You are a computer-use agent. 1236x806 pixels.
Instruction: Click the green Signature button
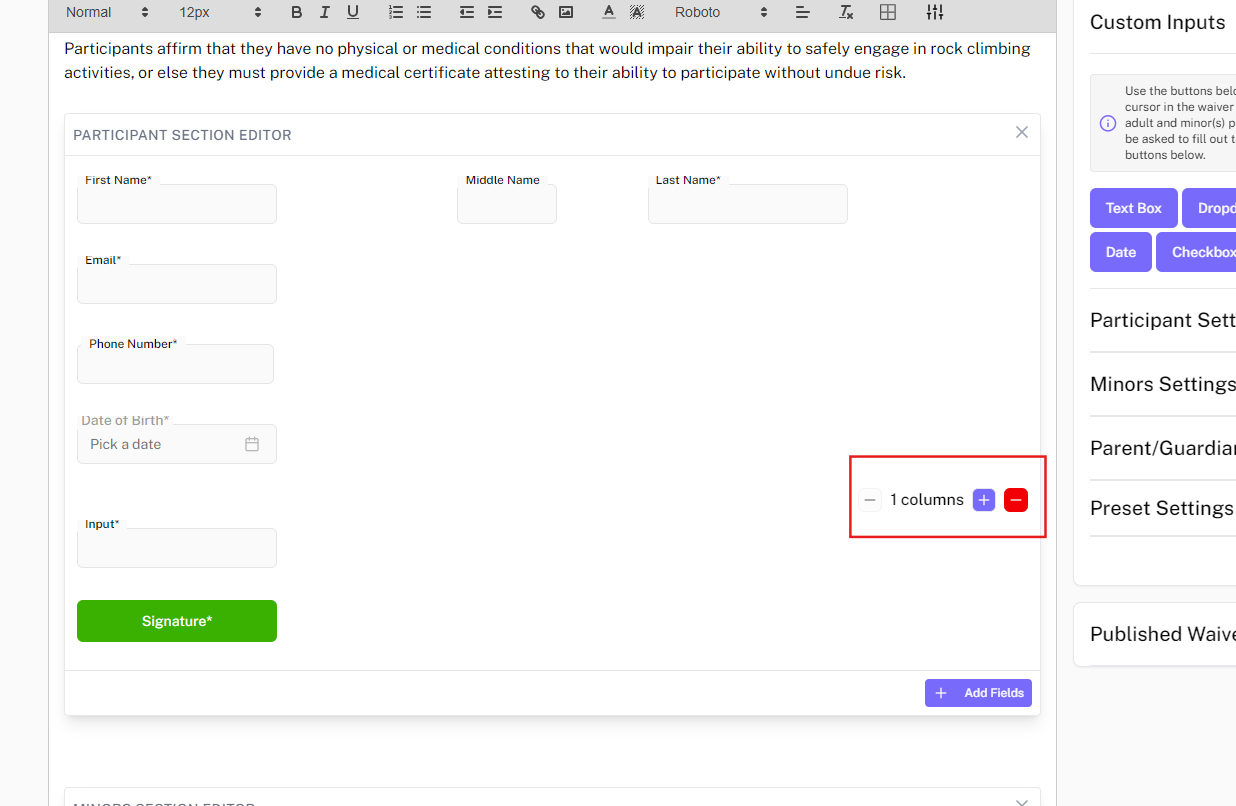coord(177,621)
